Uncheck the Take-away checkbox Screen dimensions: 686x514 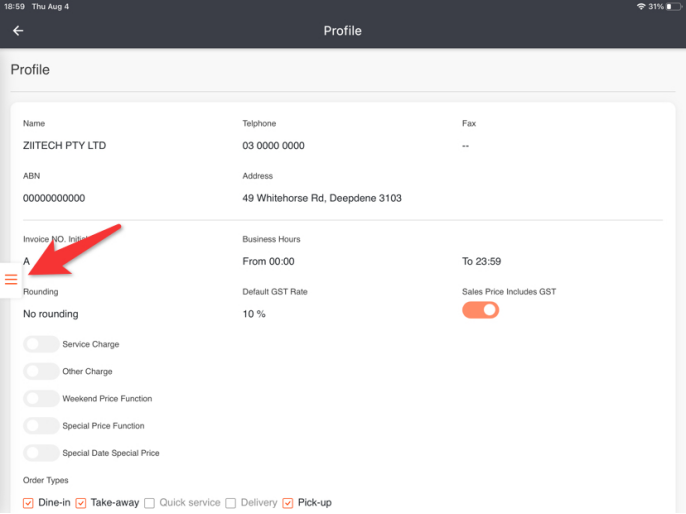82,502
